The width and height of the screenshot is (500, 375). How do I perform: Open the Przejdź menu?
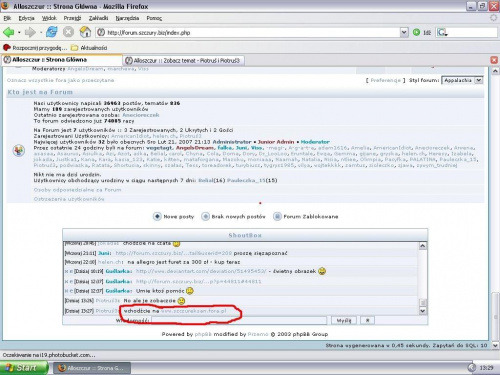click(x=72, y=18)
